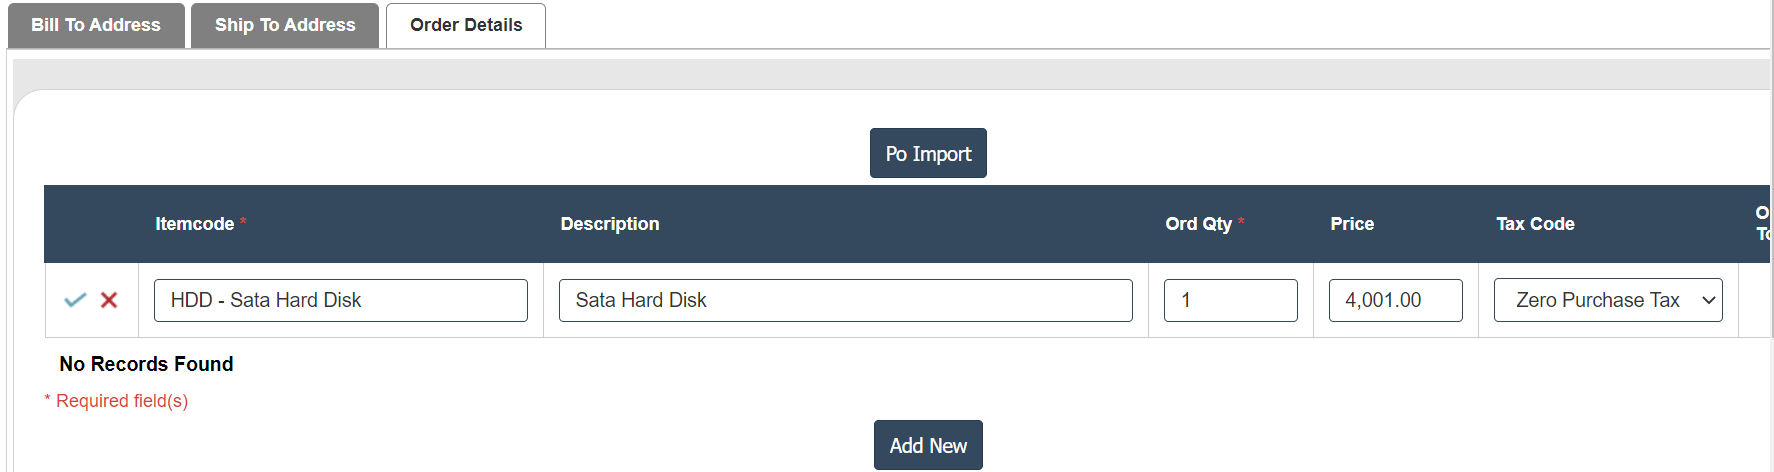Click the Price field showing 4,001.00
Screen dimensions: 1774x472
pos(1395,300)
